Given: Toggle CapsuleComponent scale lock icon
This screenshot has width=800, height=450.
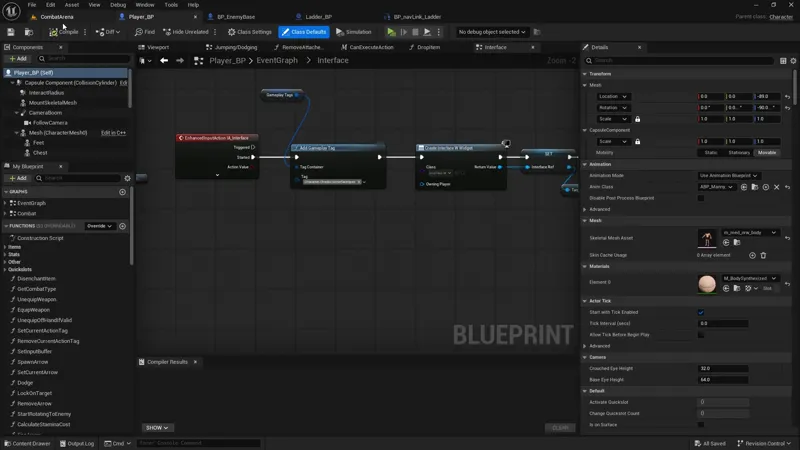Looking at the screenshot, I should click(637, 141).
